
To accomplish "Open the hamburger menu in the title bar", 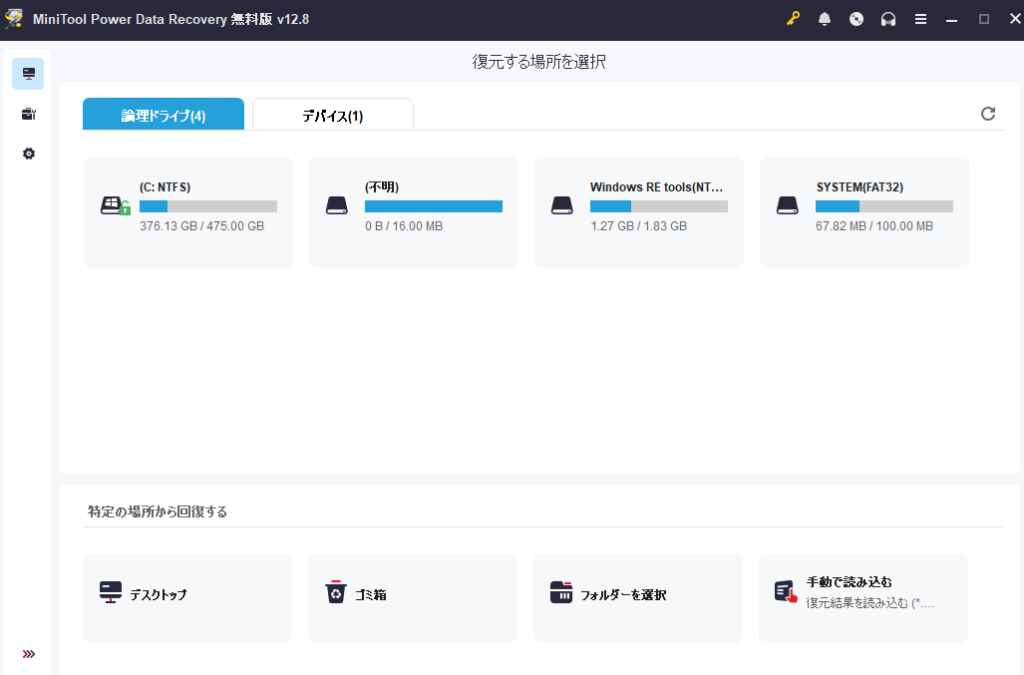I will (x=920, y=18).
